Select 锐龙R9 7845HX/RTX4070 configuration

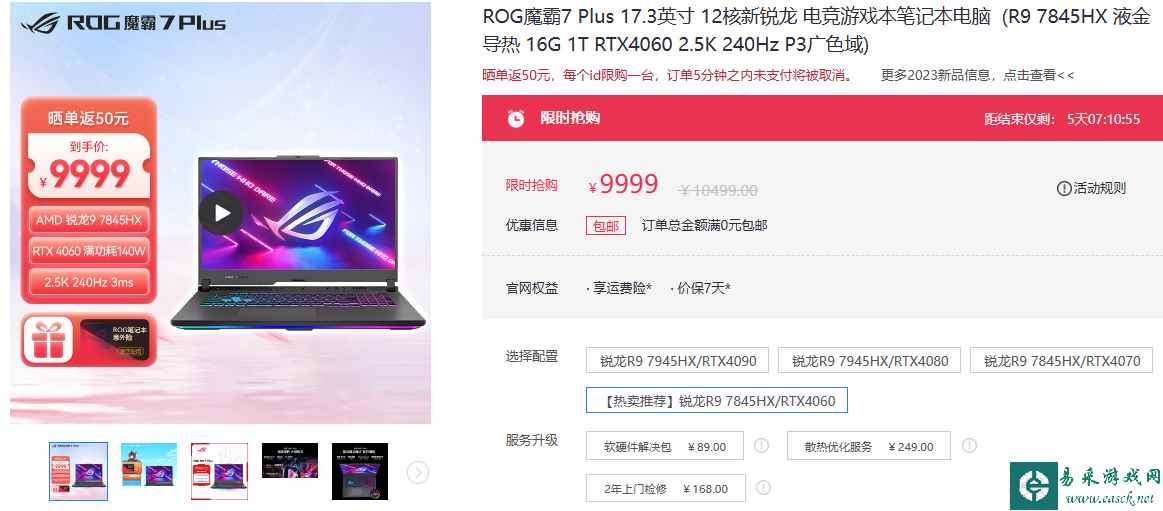coord(1061,360)
